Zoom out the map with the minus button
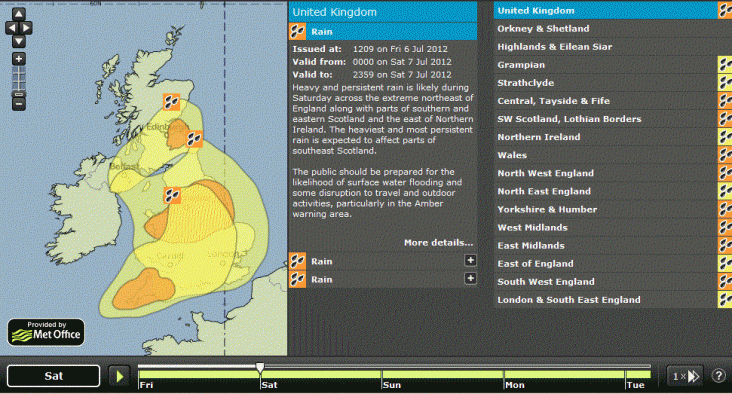The width and height of the screenshot is (732, 394). [x=19, y=103]
